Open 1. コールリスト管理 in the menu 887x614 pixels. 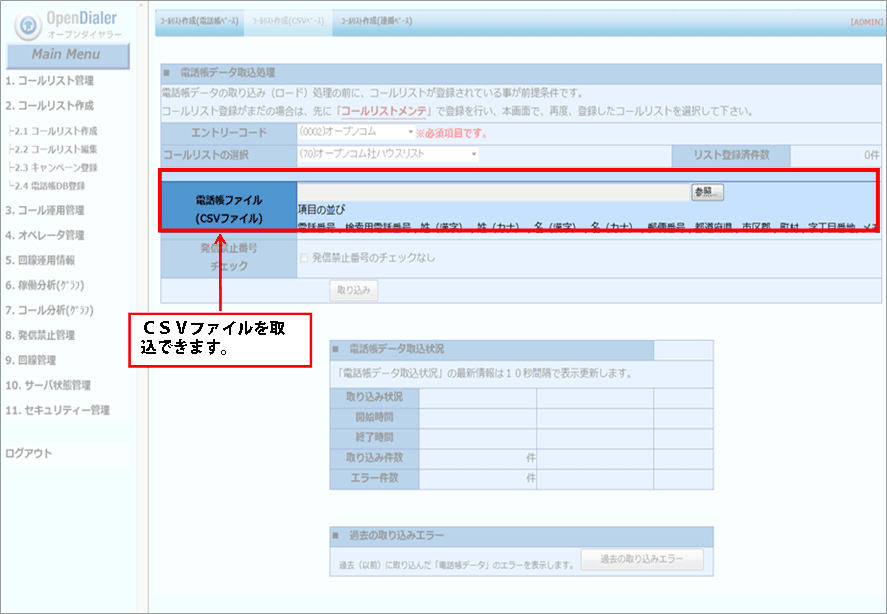point(50,80)
